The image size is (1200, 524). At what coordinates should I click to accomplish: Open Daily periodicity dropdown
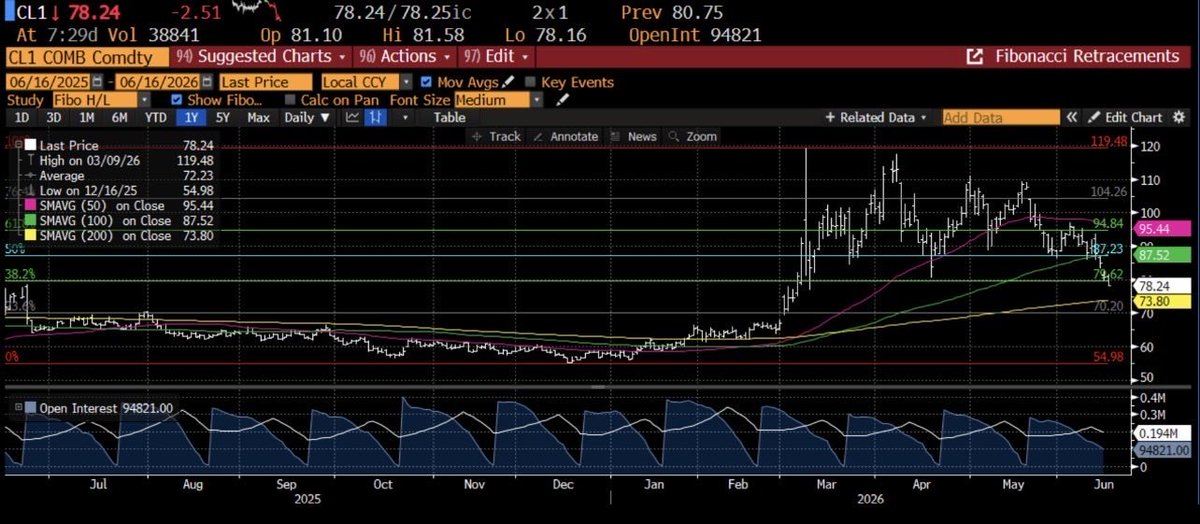[307, 117]
